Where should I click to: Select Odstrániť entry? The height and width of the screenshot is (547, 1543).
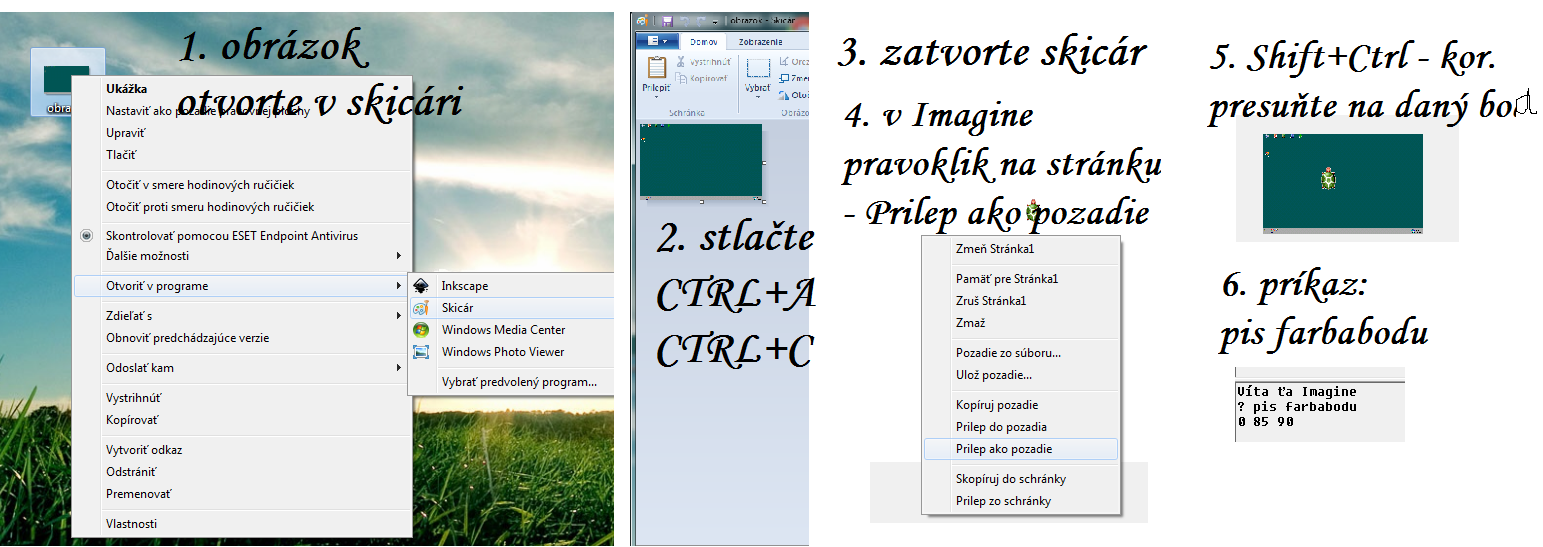[x=131, y=472]
